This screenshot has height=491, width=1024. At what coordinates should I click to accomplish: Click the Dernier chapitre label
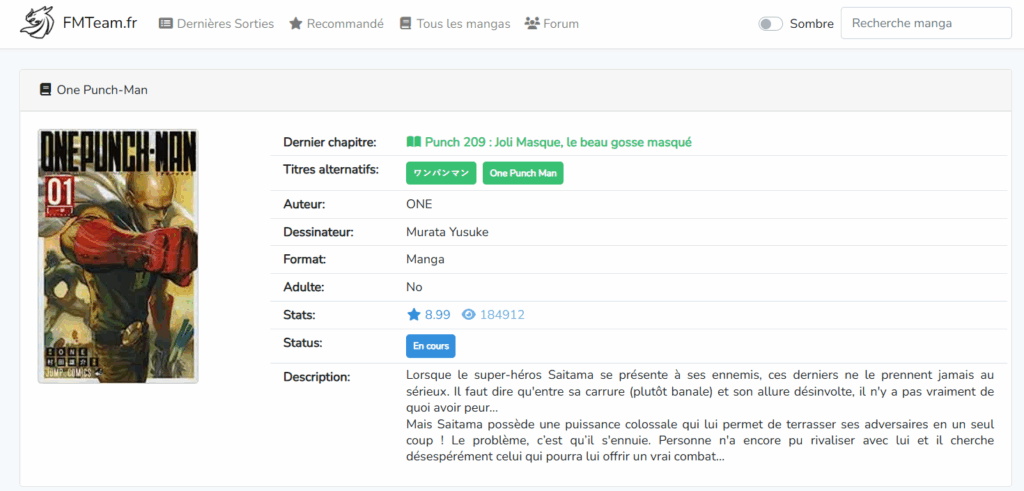[x=330, y=142]
